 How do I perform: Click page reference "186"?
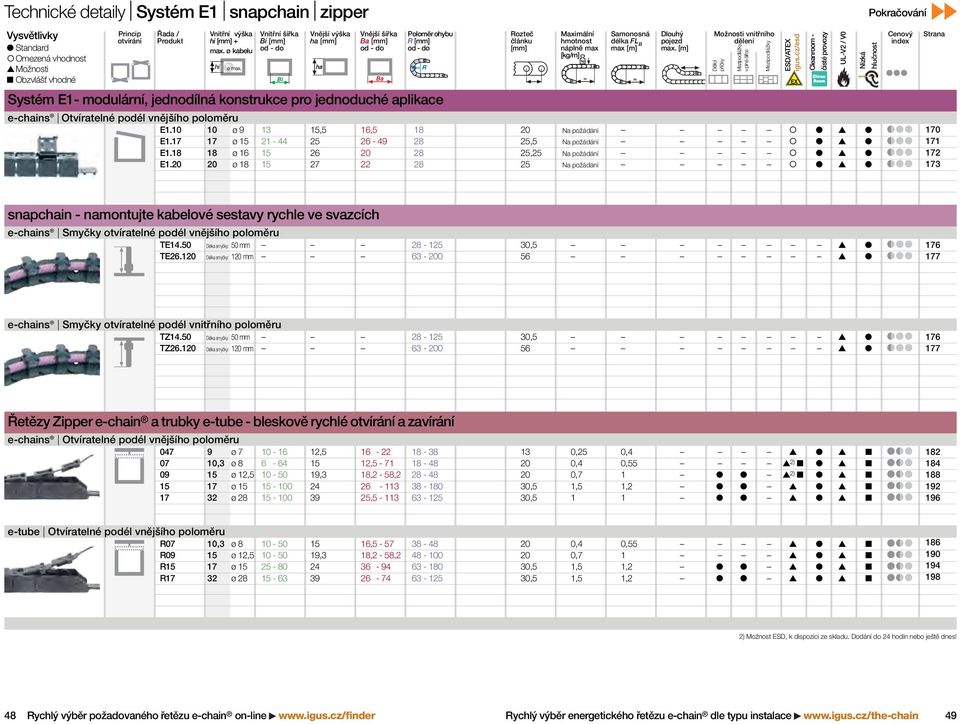pos(932,542)
